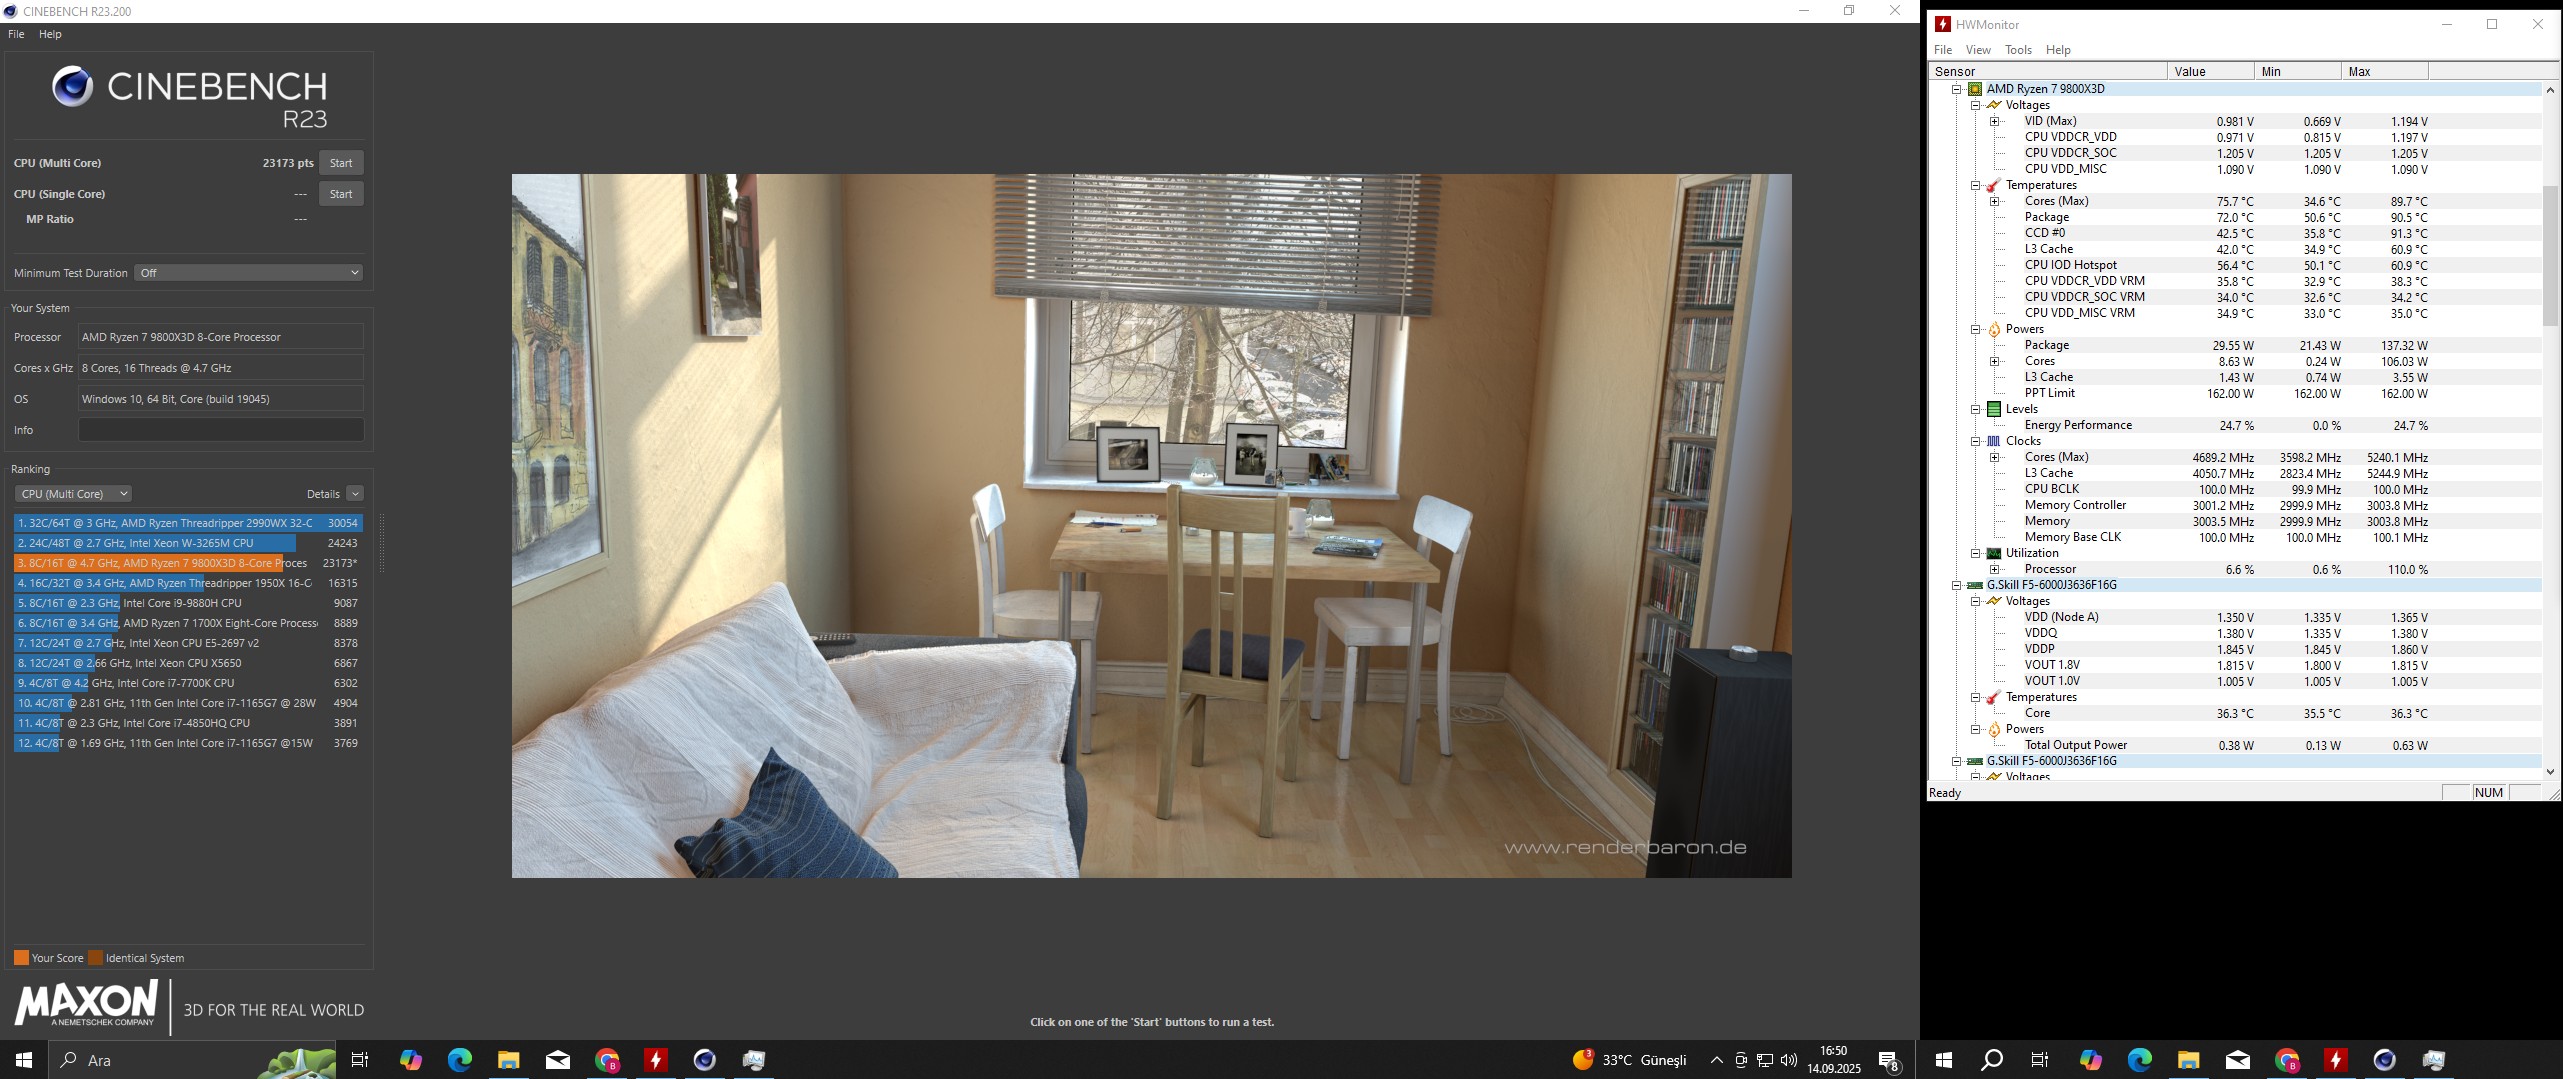
Task: Click the Max column header in HWMonitor
Action: [2384, 71]
